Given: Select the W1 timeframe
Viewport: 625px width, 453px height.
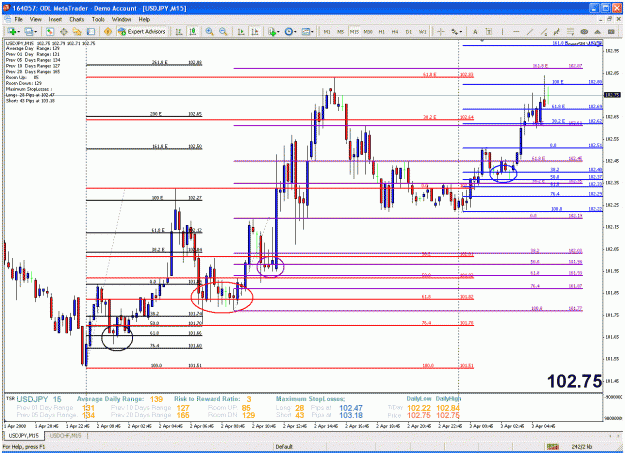Looking at the screenshot, I should [423, 32].
